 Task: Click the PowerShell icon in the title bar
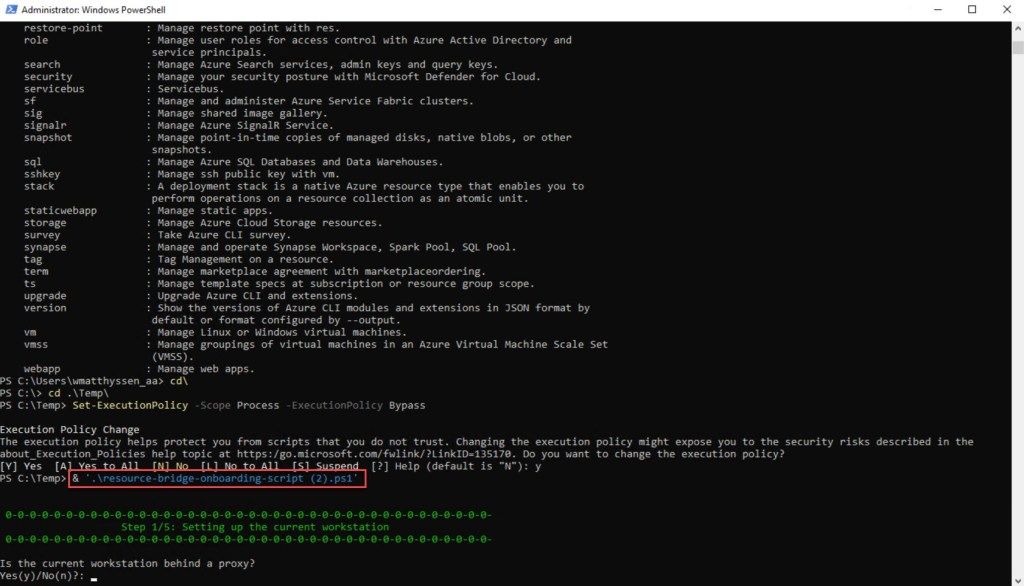click(x=11, y=10)
